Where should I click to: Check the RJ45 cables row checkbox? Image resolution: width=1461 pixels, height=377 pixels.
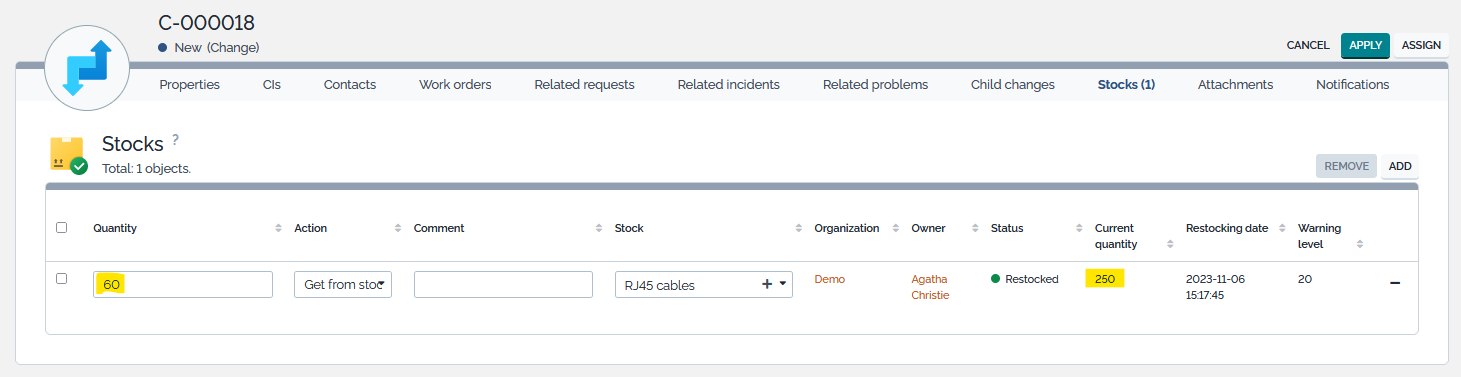(x=62, y=279)
